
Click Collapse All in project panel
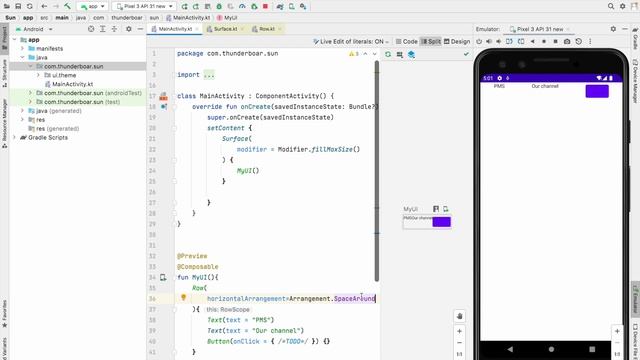(x=114, y=29)
